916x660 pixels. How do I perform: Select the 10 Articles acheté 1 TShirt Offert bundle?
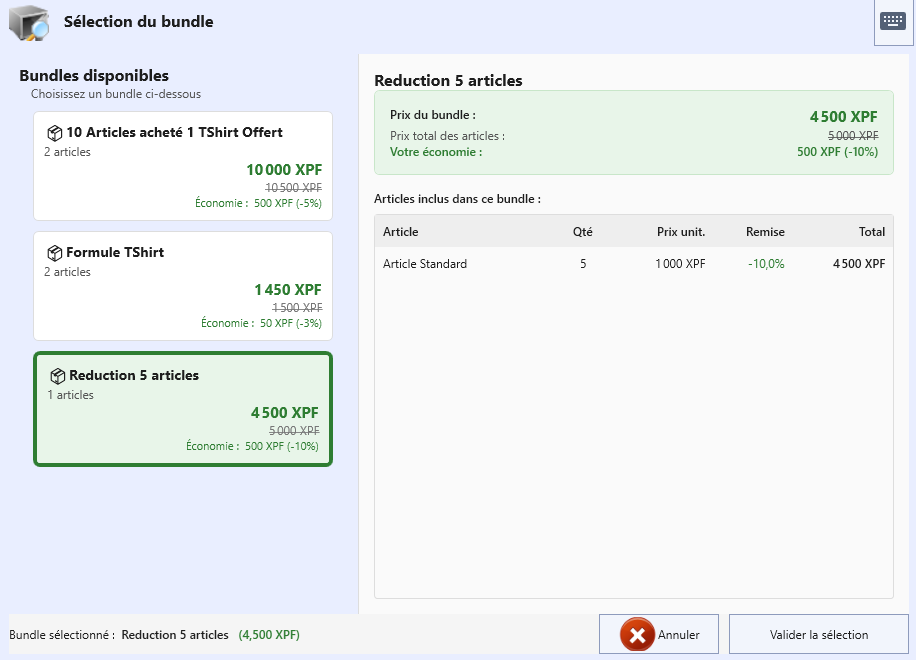point(183,166)
